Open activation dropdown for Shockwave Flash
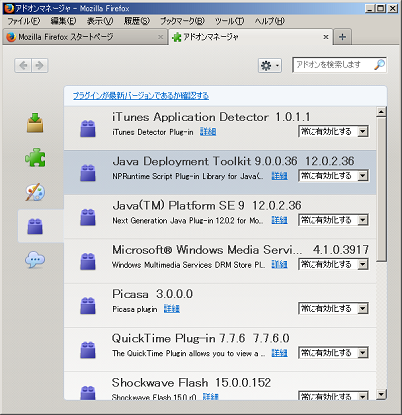Screen dimensions: 402x415 point(333,396)
